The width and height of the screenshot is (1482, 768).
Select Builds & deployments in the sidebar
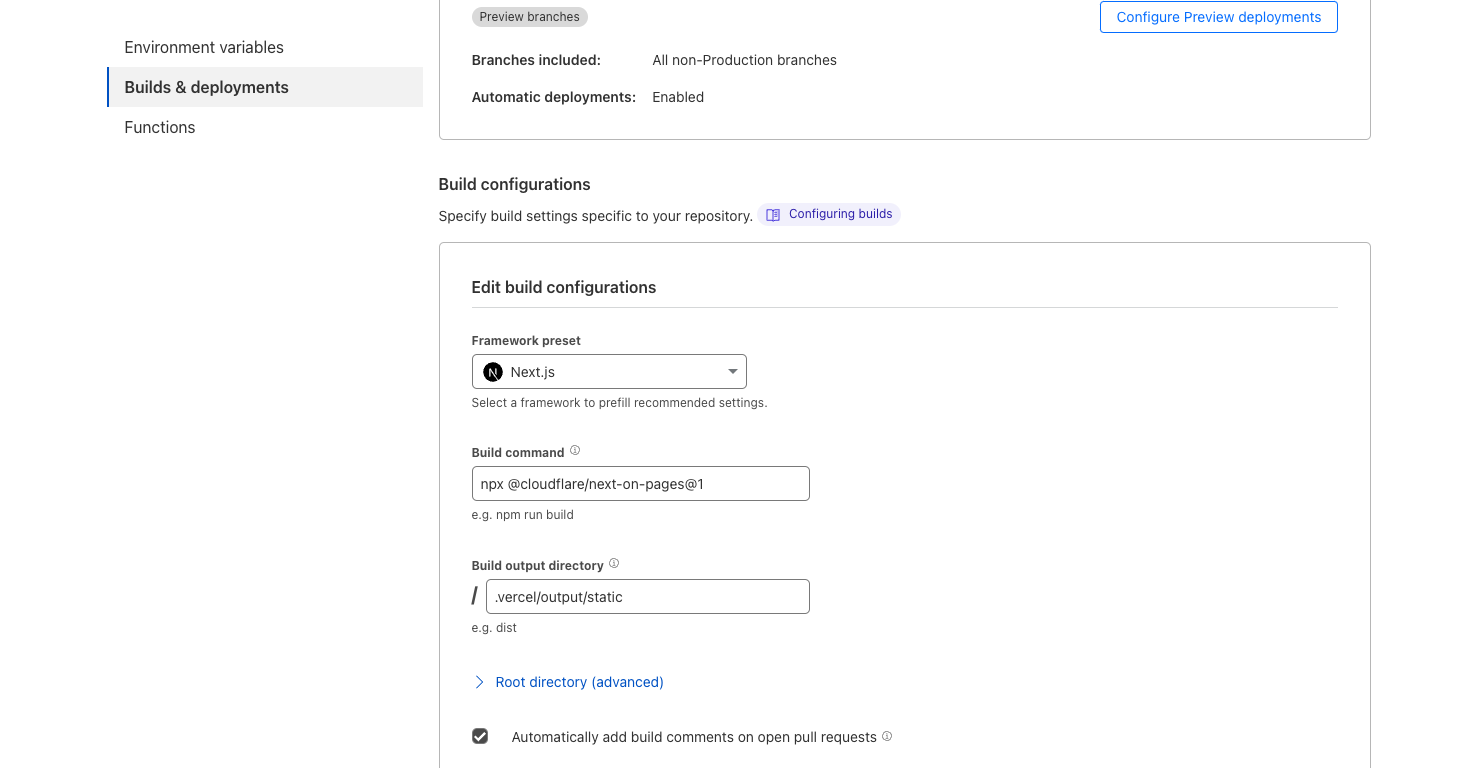coord(206,87)
